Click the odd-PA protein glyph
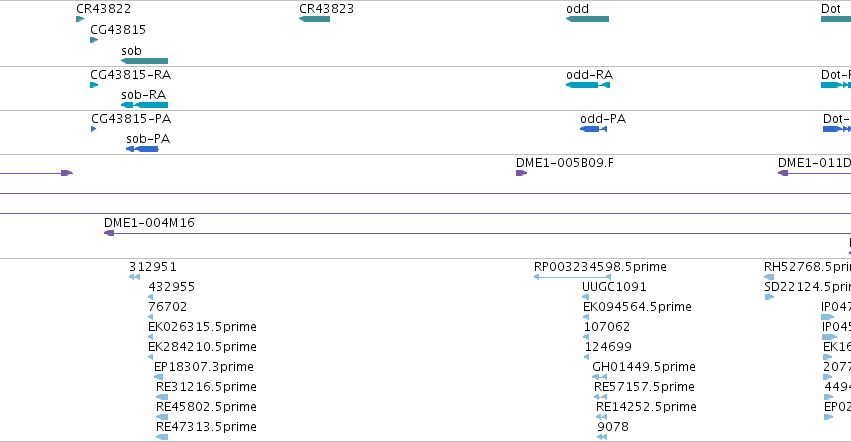The width and height of the screenshot is (851, 442). click(x=593, y=129)
